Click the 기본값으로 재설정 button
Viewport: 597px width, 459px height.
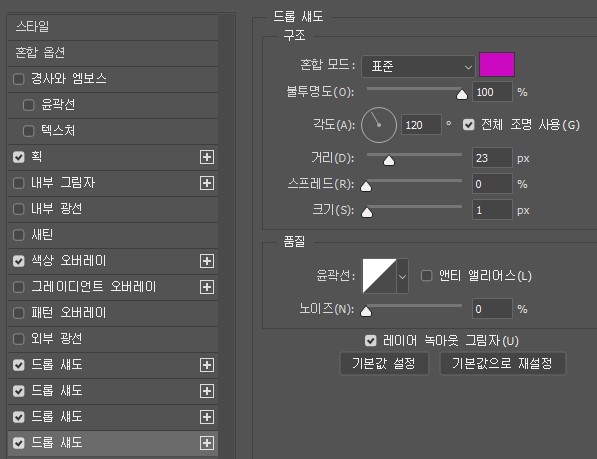pos(503,363)
